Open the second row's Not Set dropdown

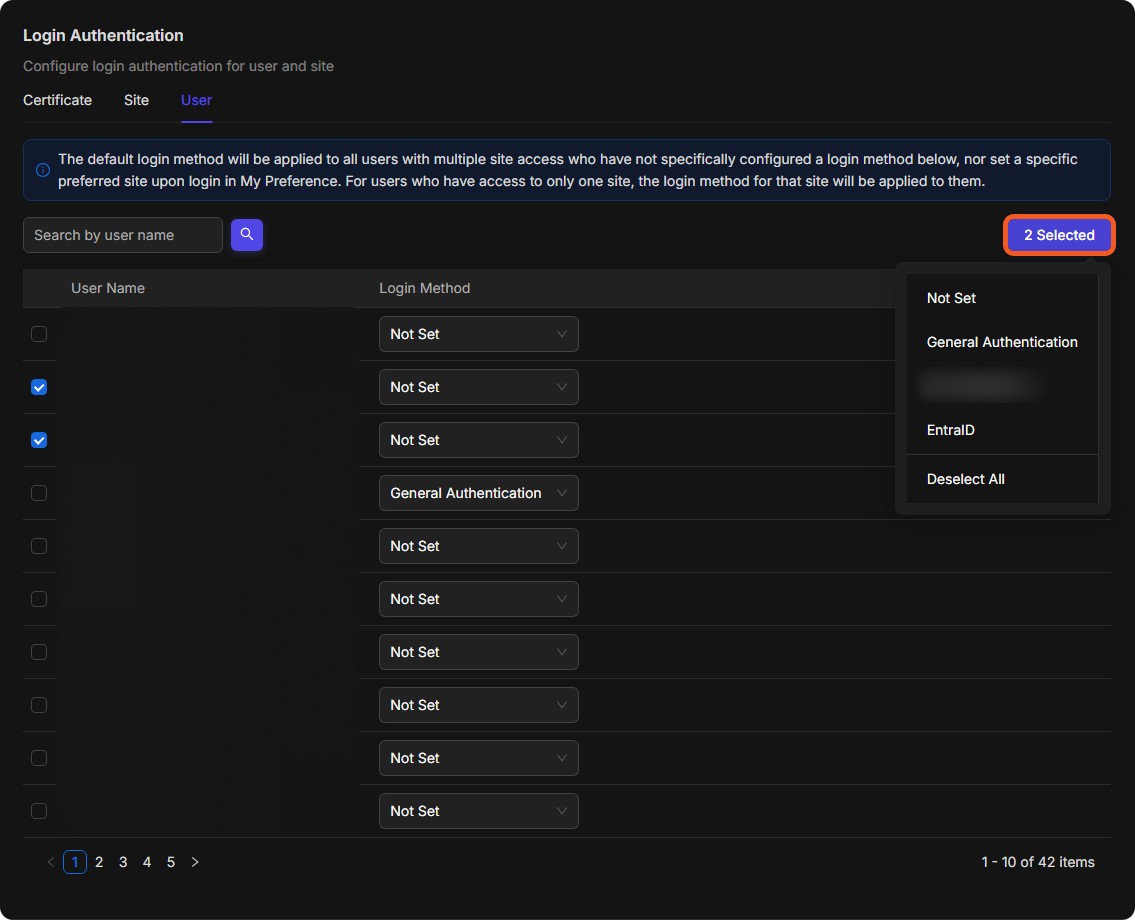478,387
